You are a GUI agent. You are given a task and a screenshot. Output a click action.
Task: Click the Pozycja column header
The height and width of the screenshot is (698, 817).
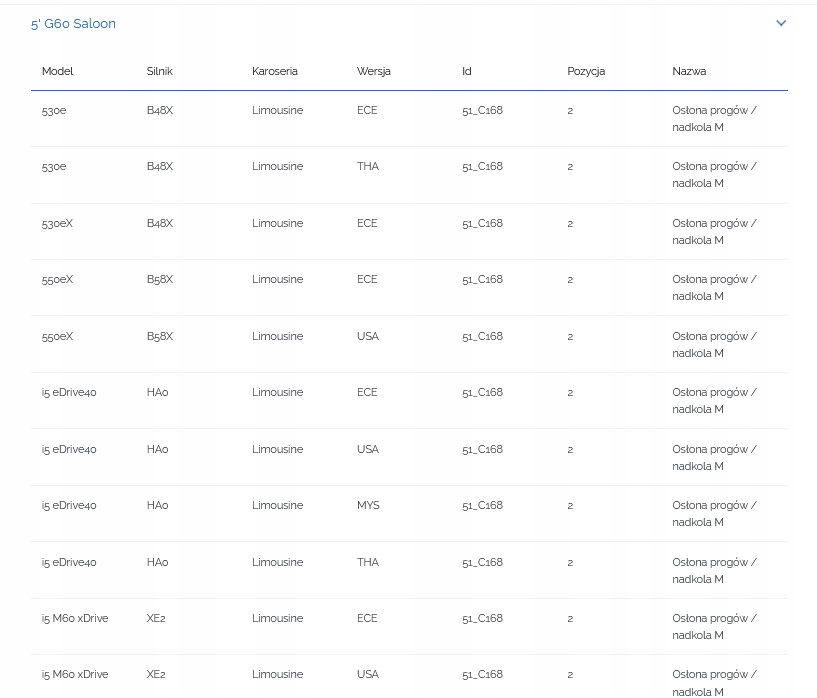tap(586, 71)
